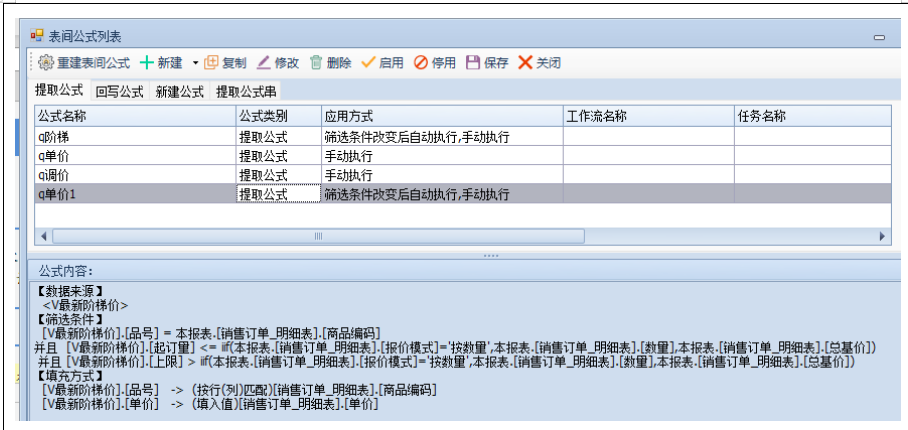This screenshot has width=908, height=430.
Task: Click the red X 关闭 button
Action: click(x=525, y=62)
